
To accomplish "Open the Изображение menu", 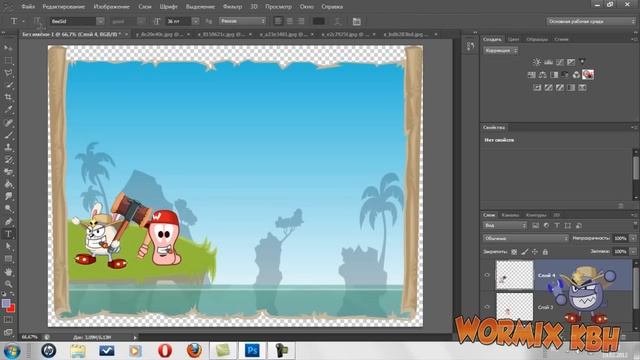I will 111,7.
